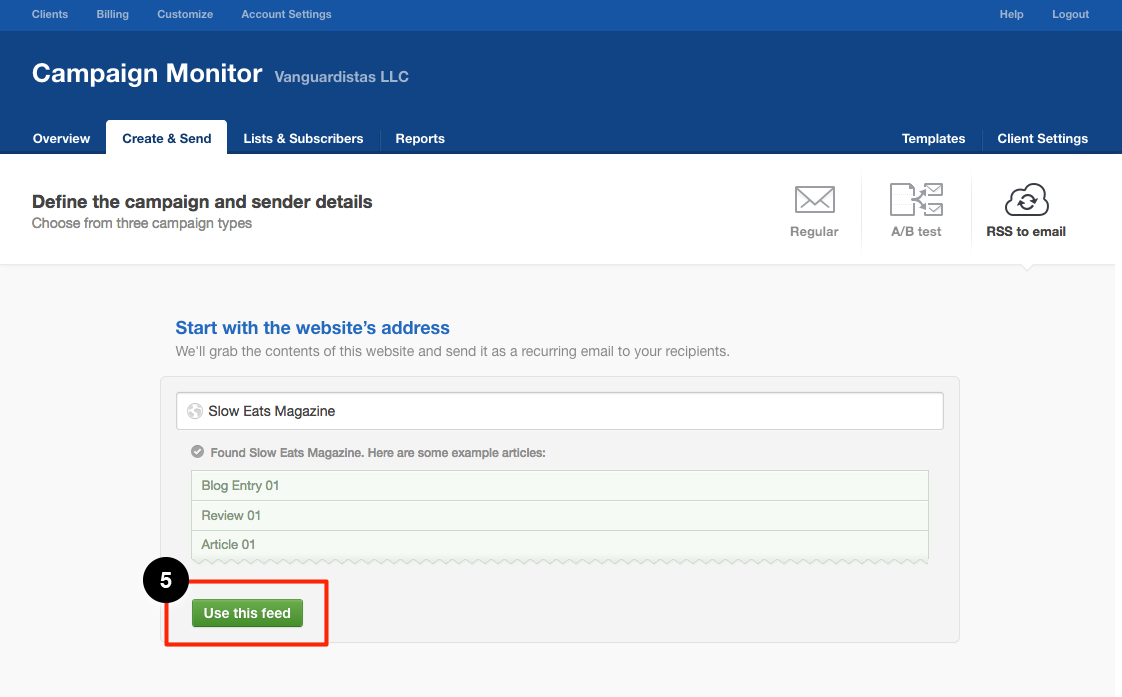Select the Regular campaign envelope icon
Screen dimensions: 1122x697
pos(814,200)
